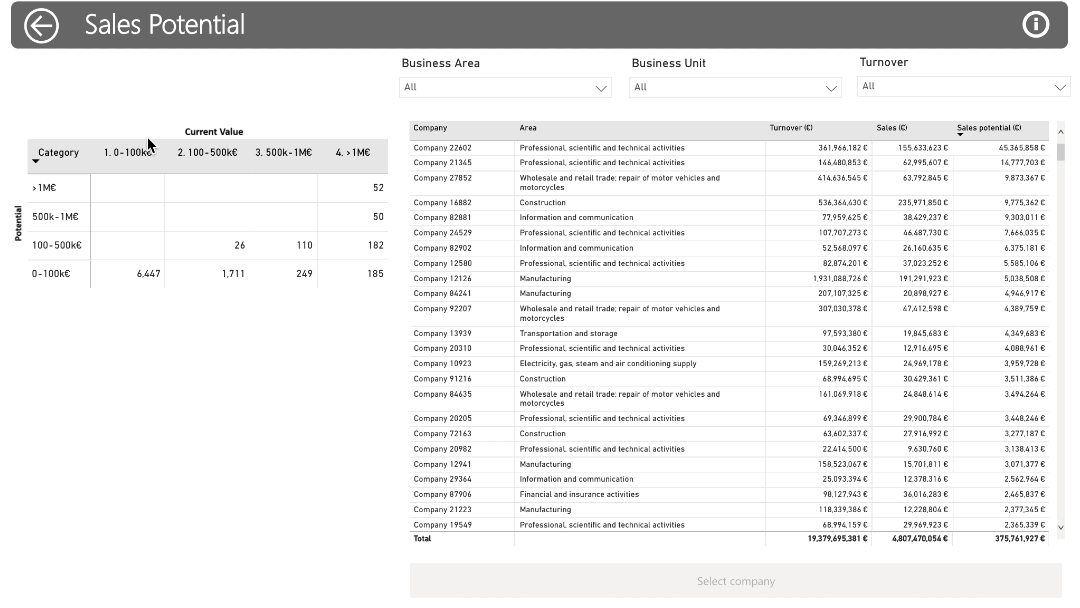
Task: Click the matrix cell with value 182
Action: click(x=353, y=245)
